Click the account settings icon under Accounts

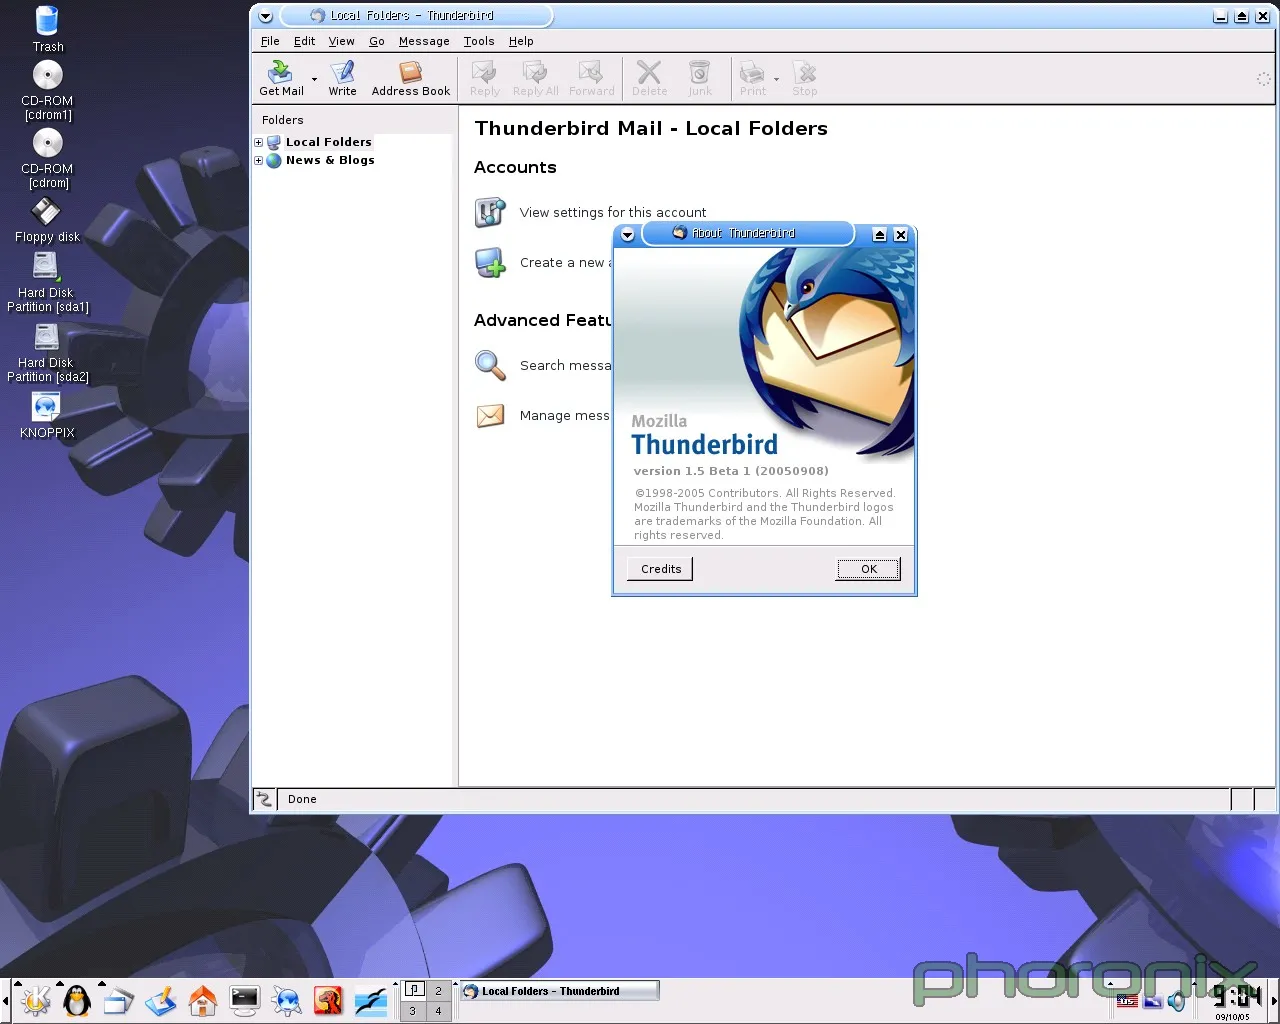490,212
